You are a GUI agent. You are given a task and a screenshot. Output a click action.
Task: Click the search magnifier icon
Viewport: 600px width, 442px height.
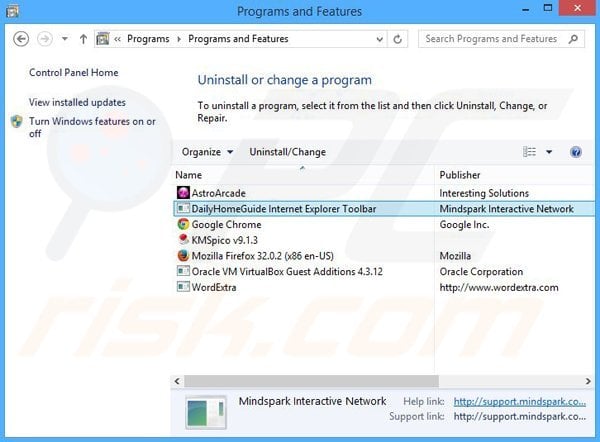(573, 39)
